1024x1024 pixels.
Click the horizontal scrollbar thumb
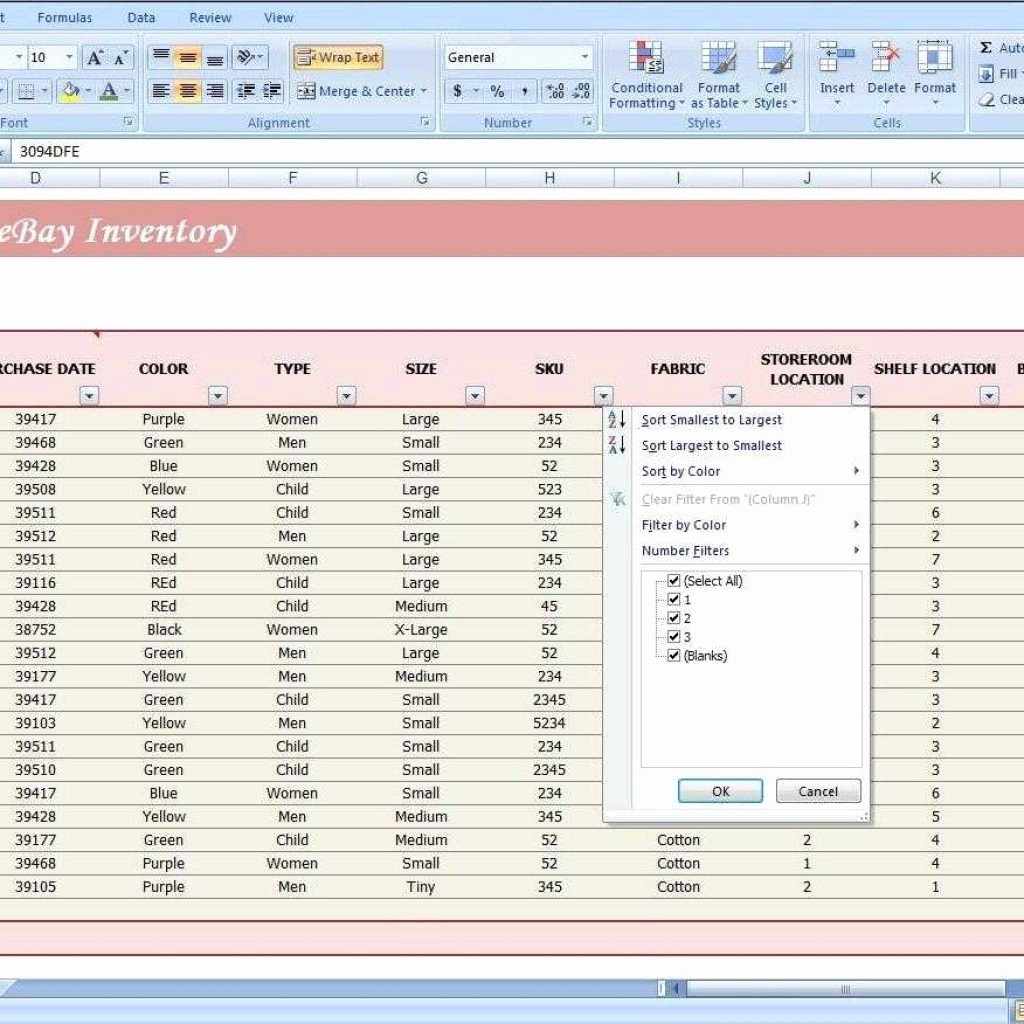coord(845,989)
